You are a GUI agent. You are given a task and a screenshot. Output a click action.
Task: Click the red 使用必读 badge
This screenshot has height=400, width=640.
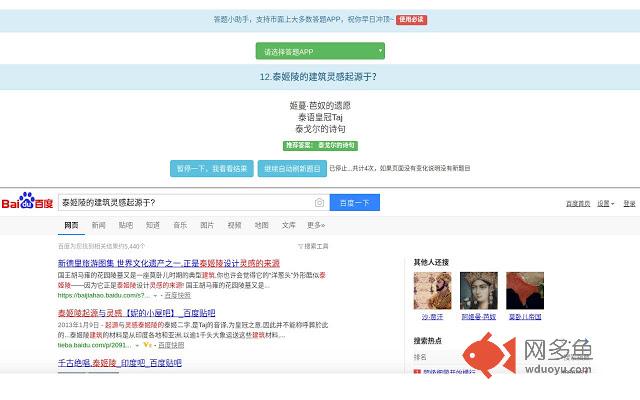coord(411,20)
